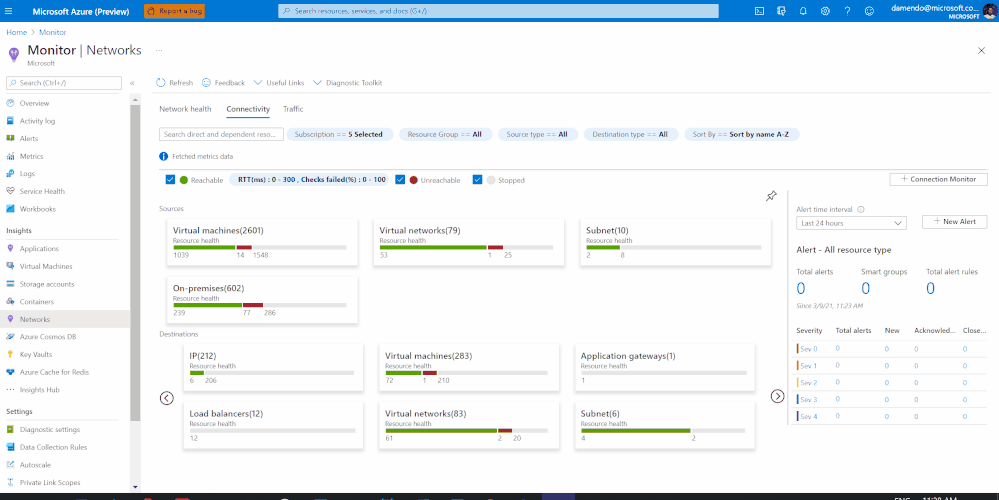Switch to Traffic tab
Viewport: 999px width, 500px height.
pyautogui.click(x=293, y=109)
